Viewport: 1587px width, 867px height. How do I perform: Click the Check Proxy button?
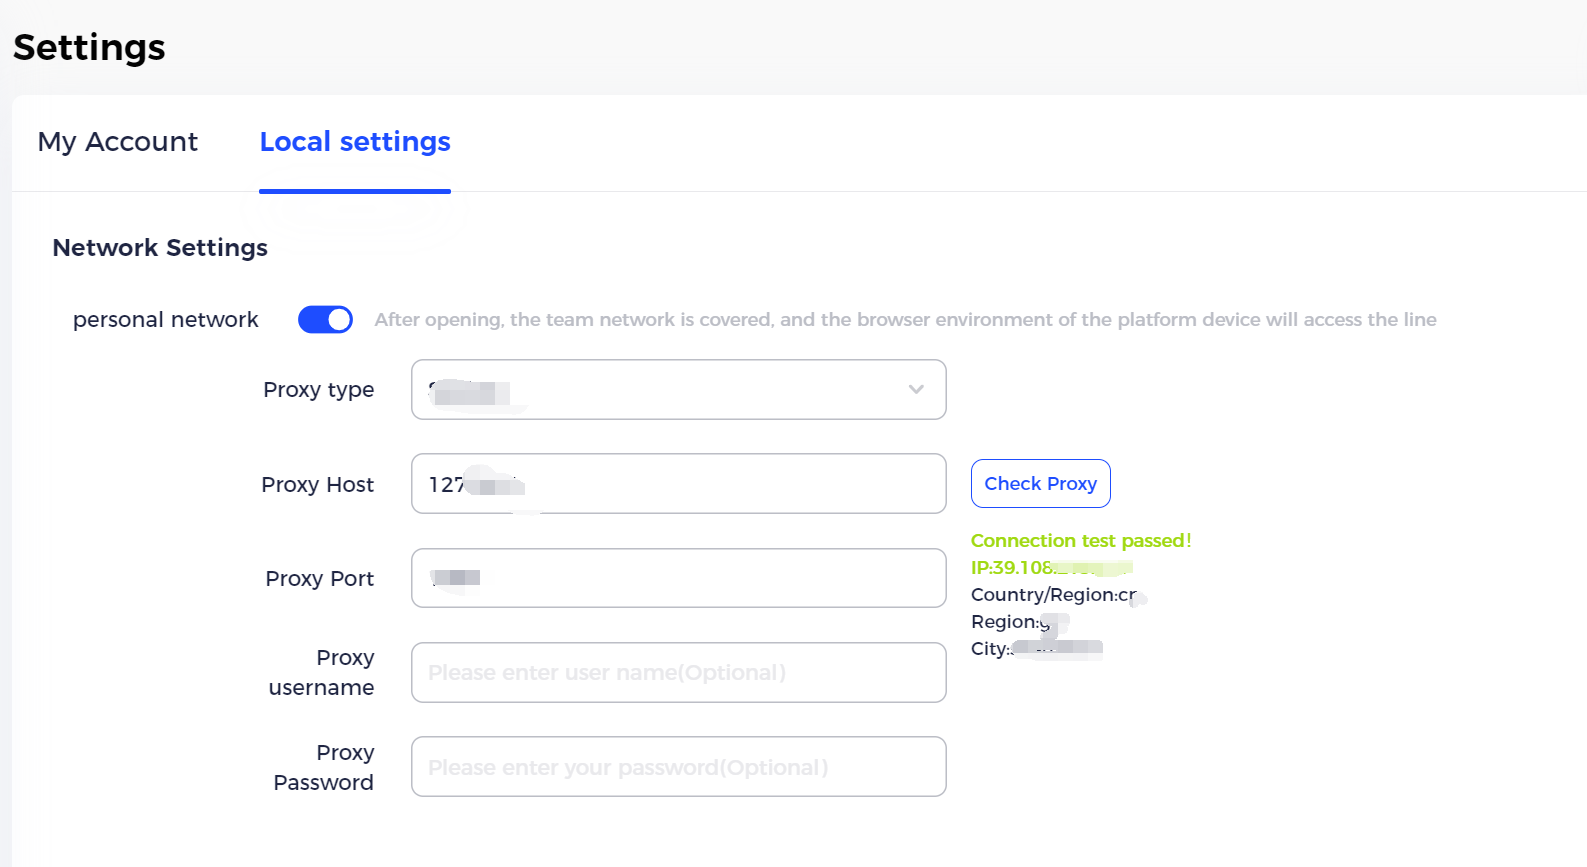[x=1040, y=484]
